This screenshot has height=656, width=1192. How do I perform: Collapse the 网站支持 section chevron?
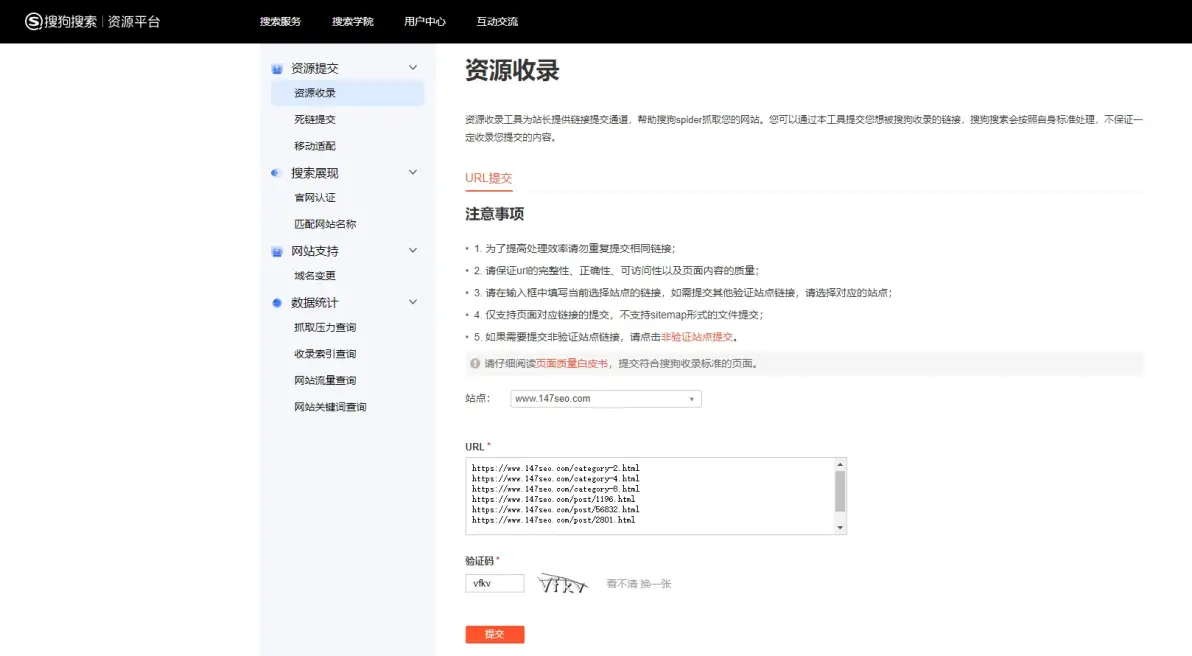coord(413,250)
